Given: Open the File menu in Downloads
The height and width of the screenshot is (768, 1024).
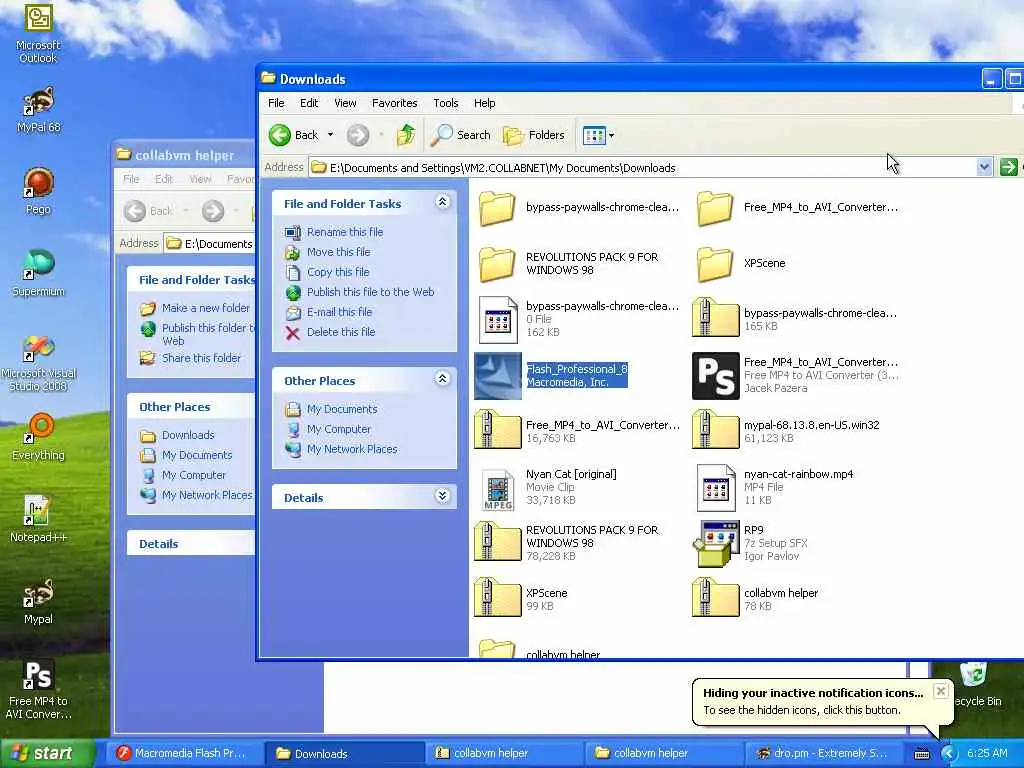Looking at the screenshot, I should click(x=276, y=103).
